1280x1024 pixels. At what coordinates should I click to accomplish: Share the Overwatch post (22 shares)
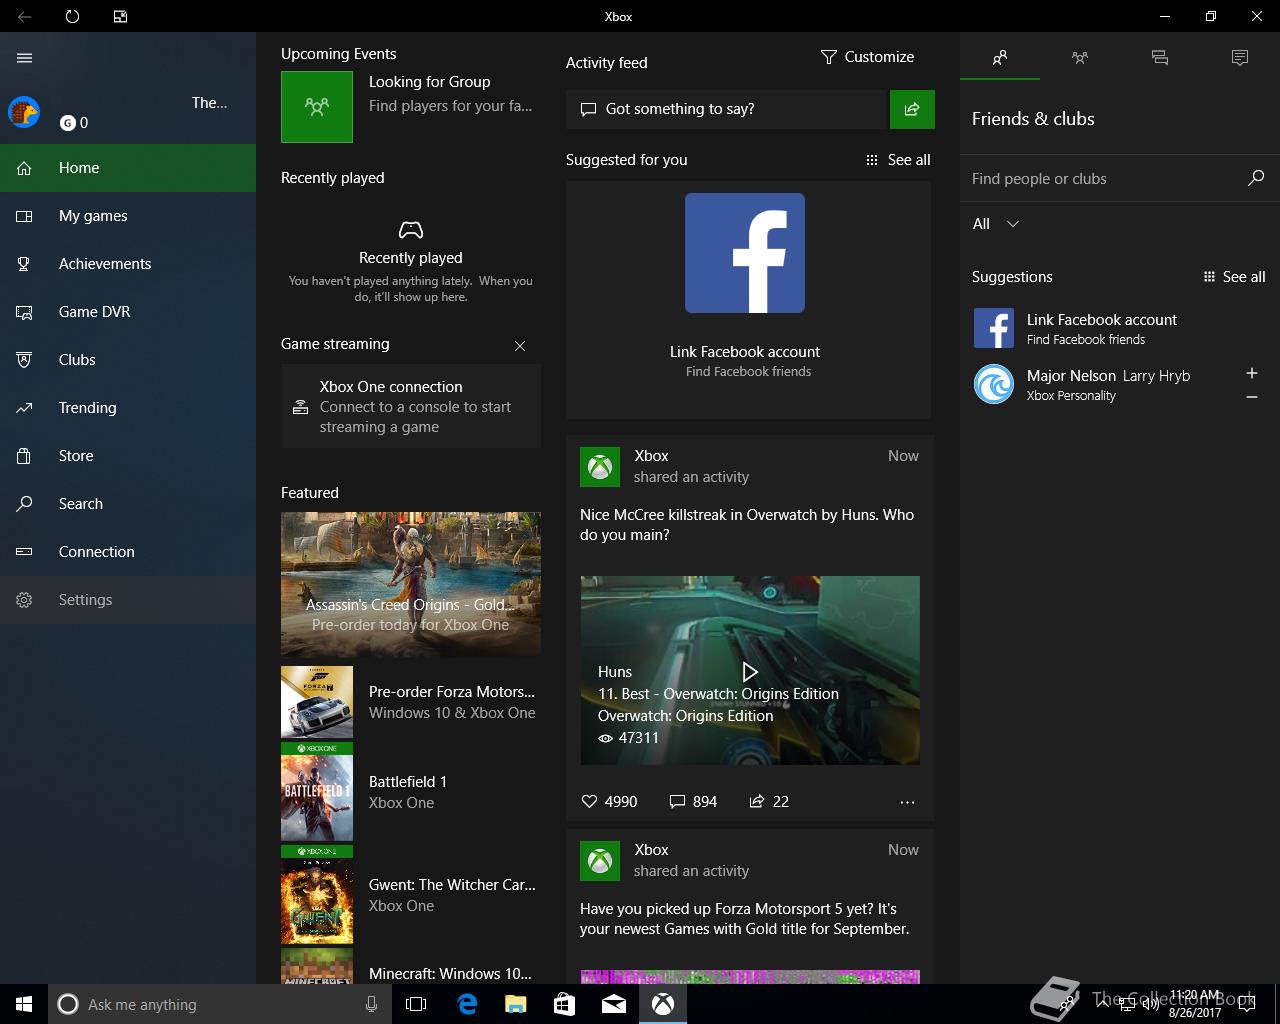pyautogui.click(x=769, y=802)
